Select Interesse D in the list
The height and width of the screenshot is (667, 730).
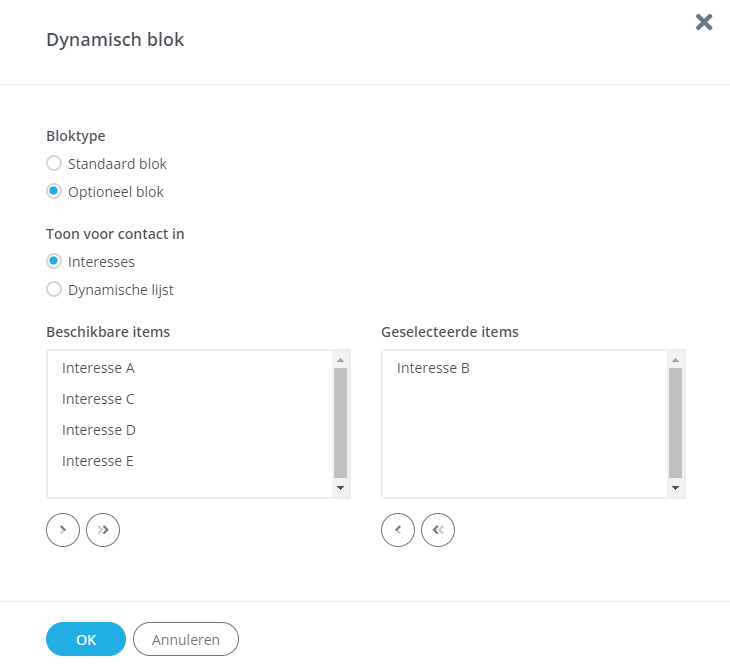point(98,430)
